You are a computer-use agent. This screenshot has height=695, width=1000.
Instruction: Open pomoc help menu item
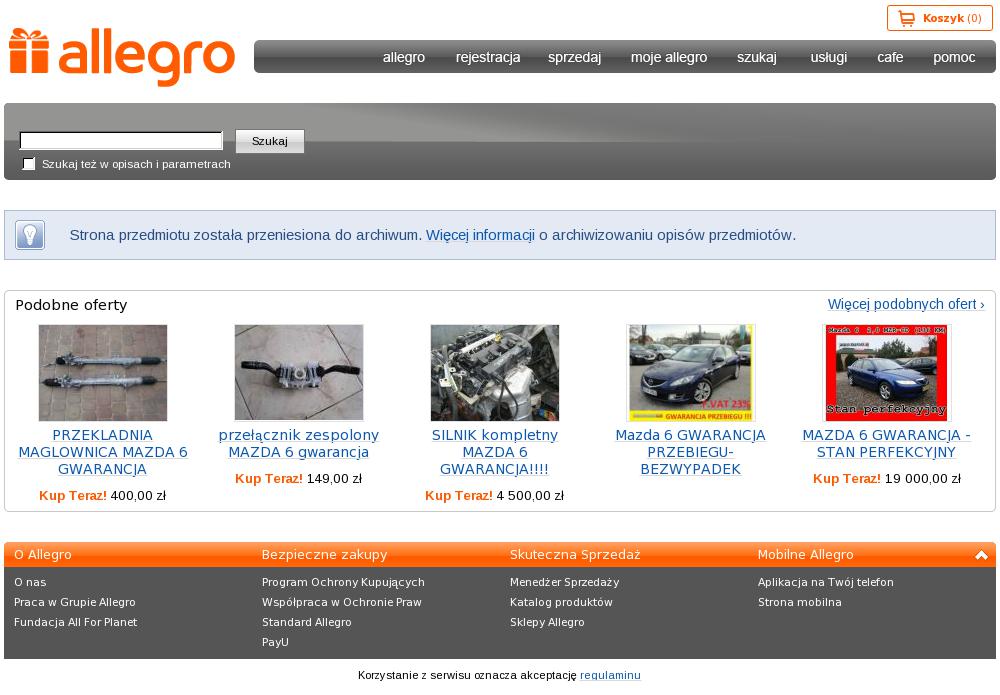[x=954, y=57]
